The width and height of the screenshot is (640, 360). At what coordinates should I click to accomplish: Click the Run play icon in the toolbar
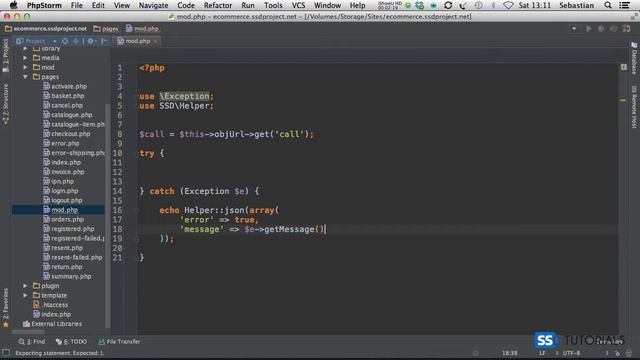(x=589, y=29)
